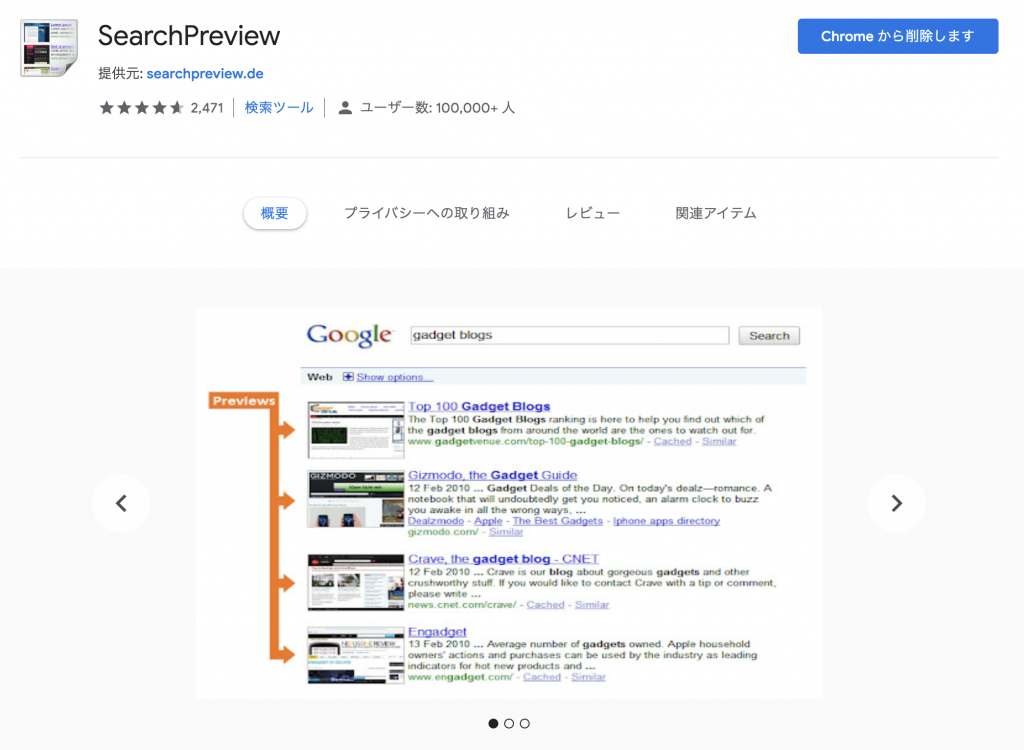Viewport: 1024px width, 750px height.
Task: Click the extension preview screenshot image
Action: pos(509,503)
